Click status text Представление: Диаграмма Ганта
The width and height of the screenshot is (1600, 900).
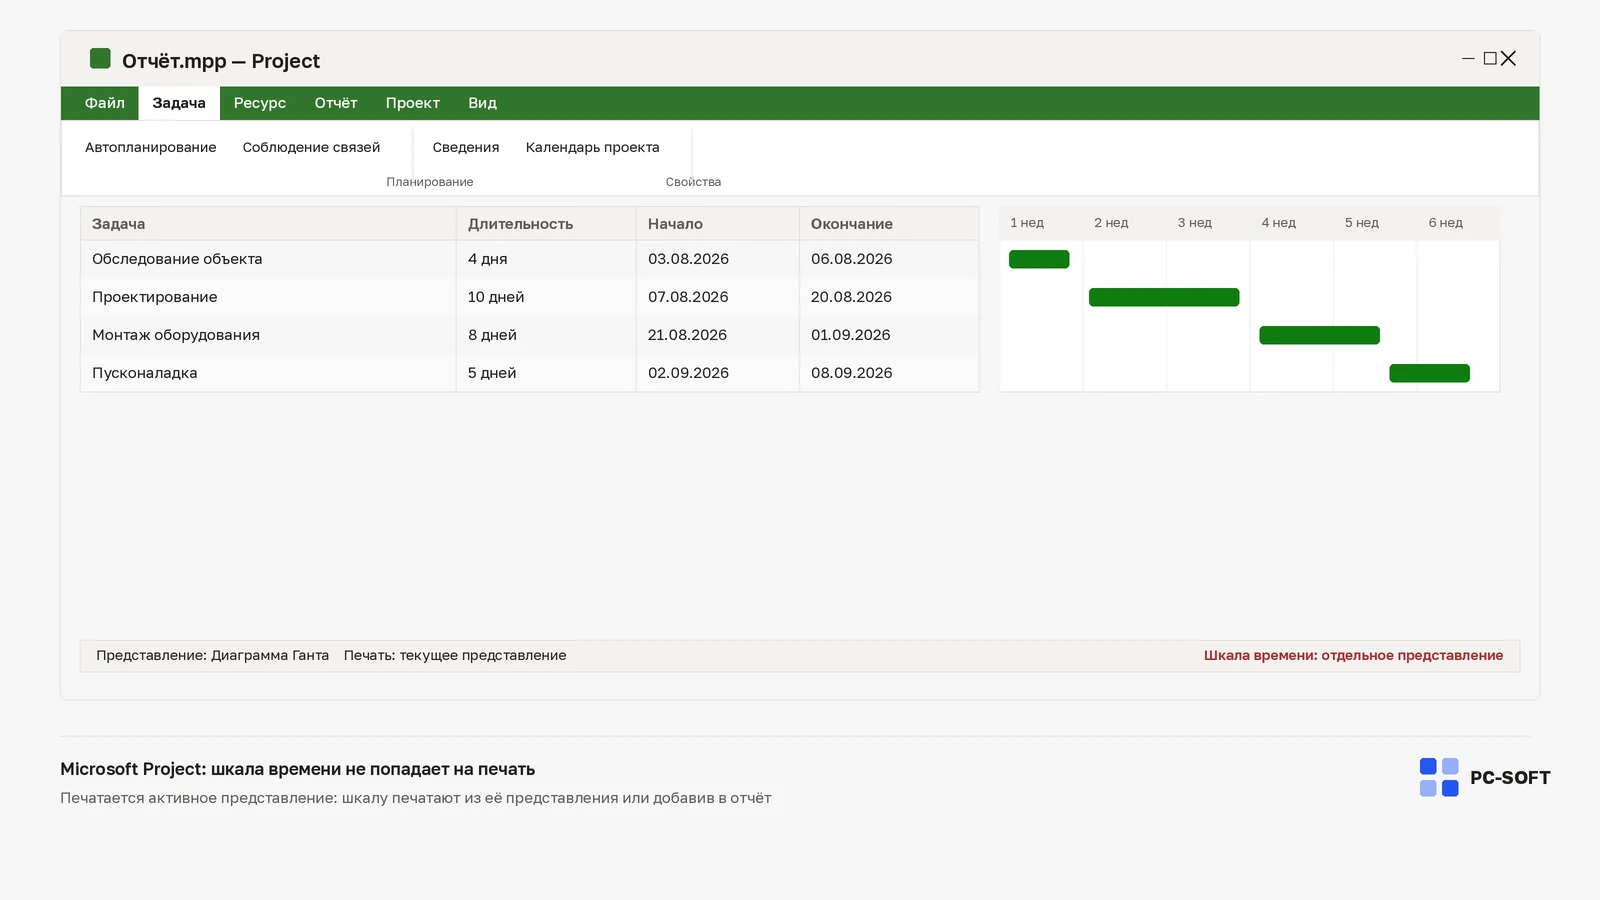click(x=212, y=655)
